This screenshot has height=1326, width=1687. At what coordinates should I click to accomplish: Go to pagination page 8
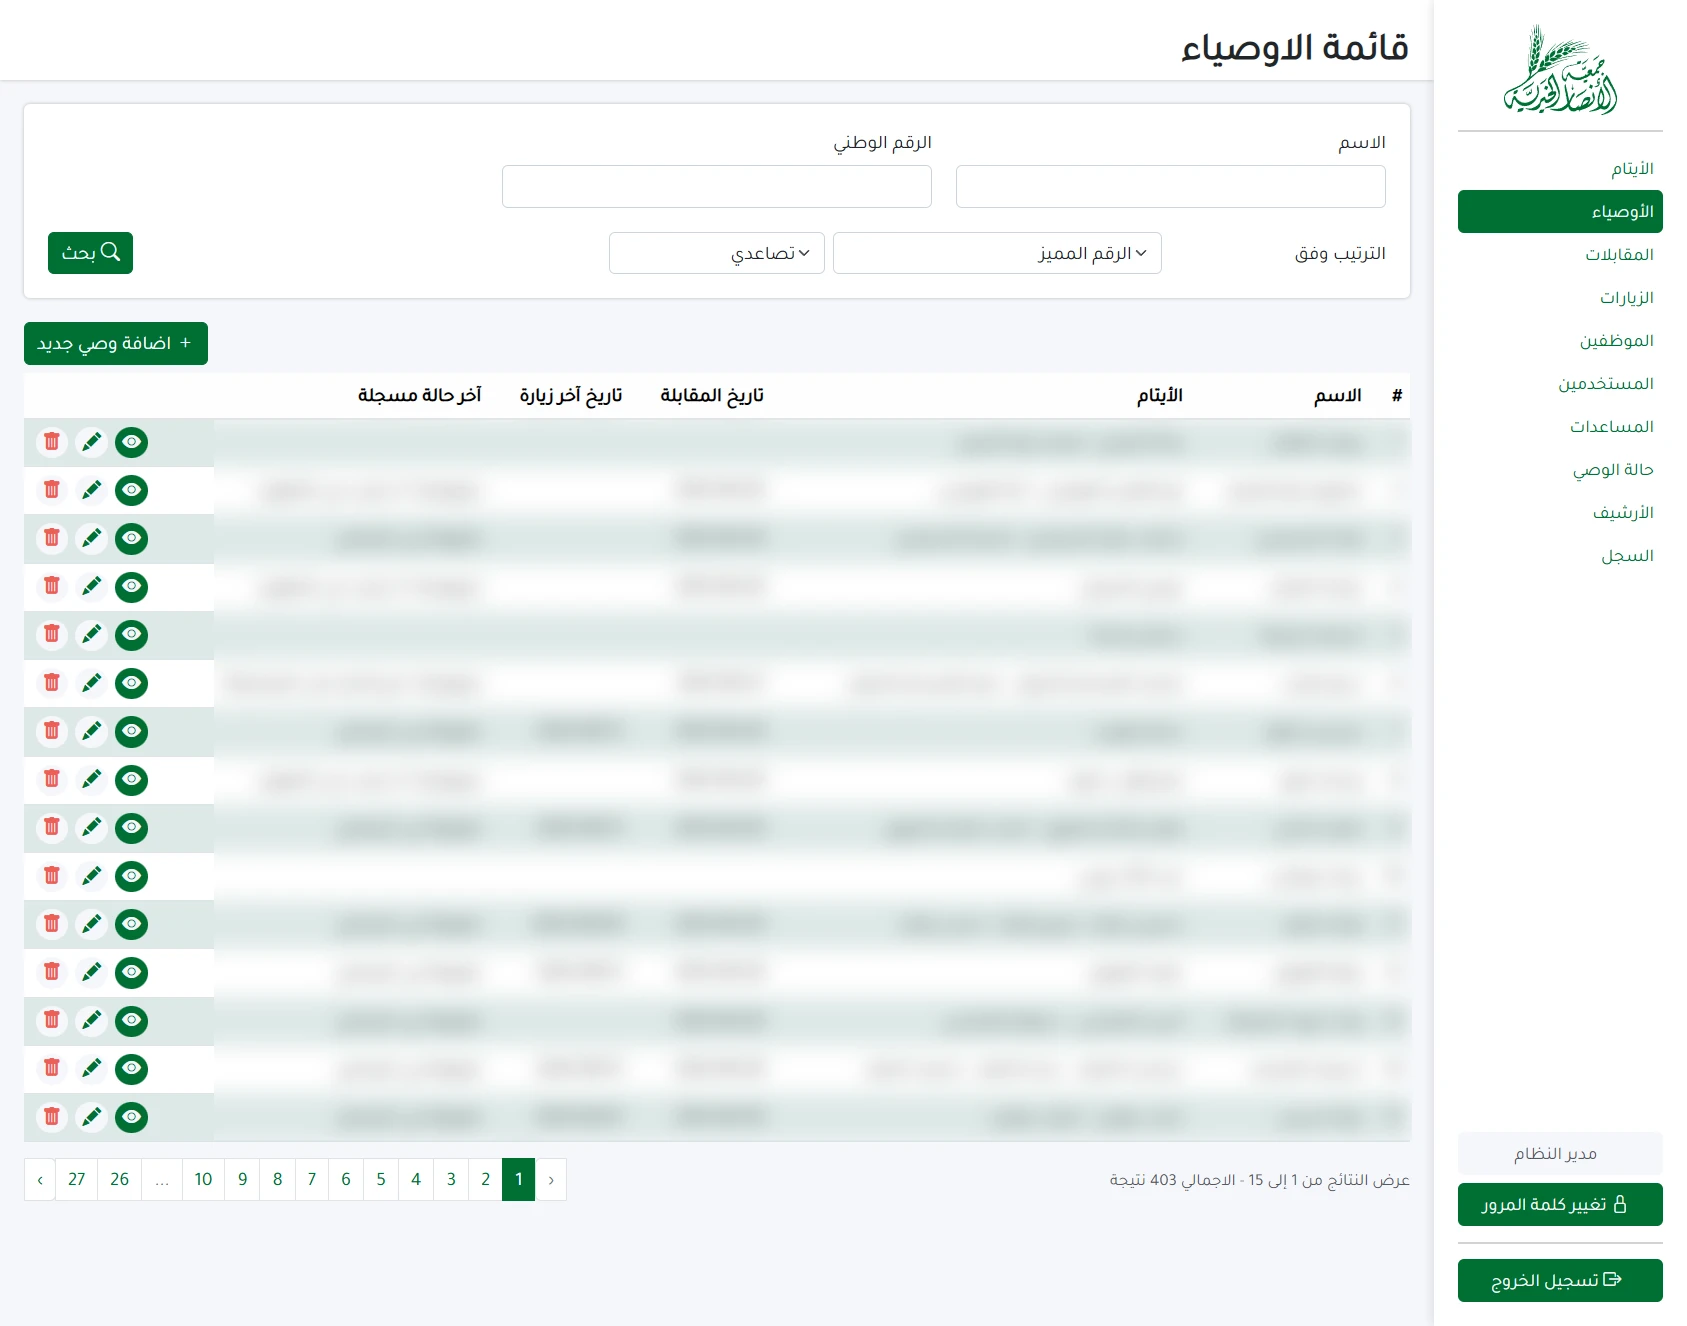pos(278,1180)
